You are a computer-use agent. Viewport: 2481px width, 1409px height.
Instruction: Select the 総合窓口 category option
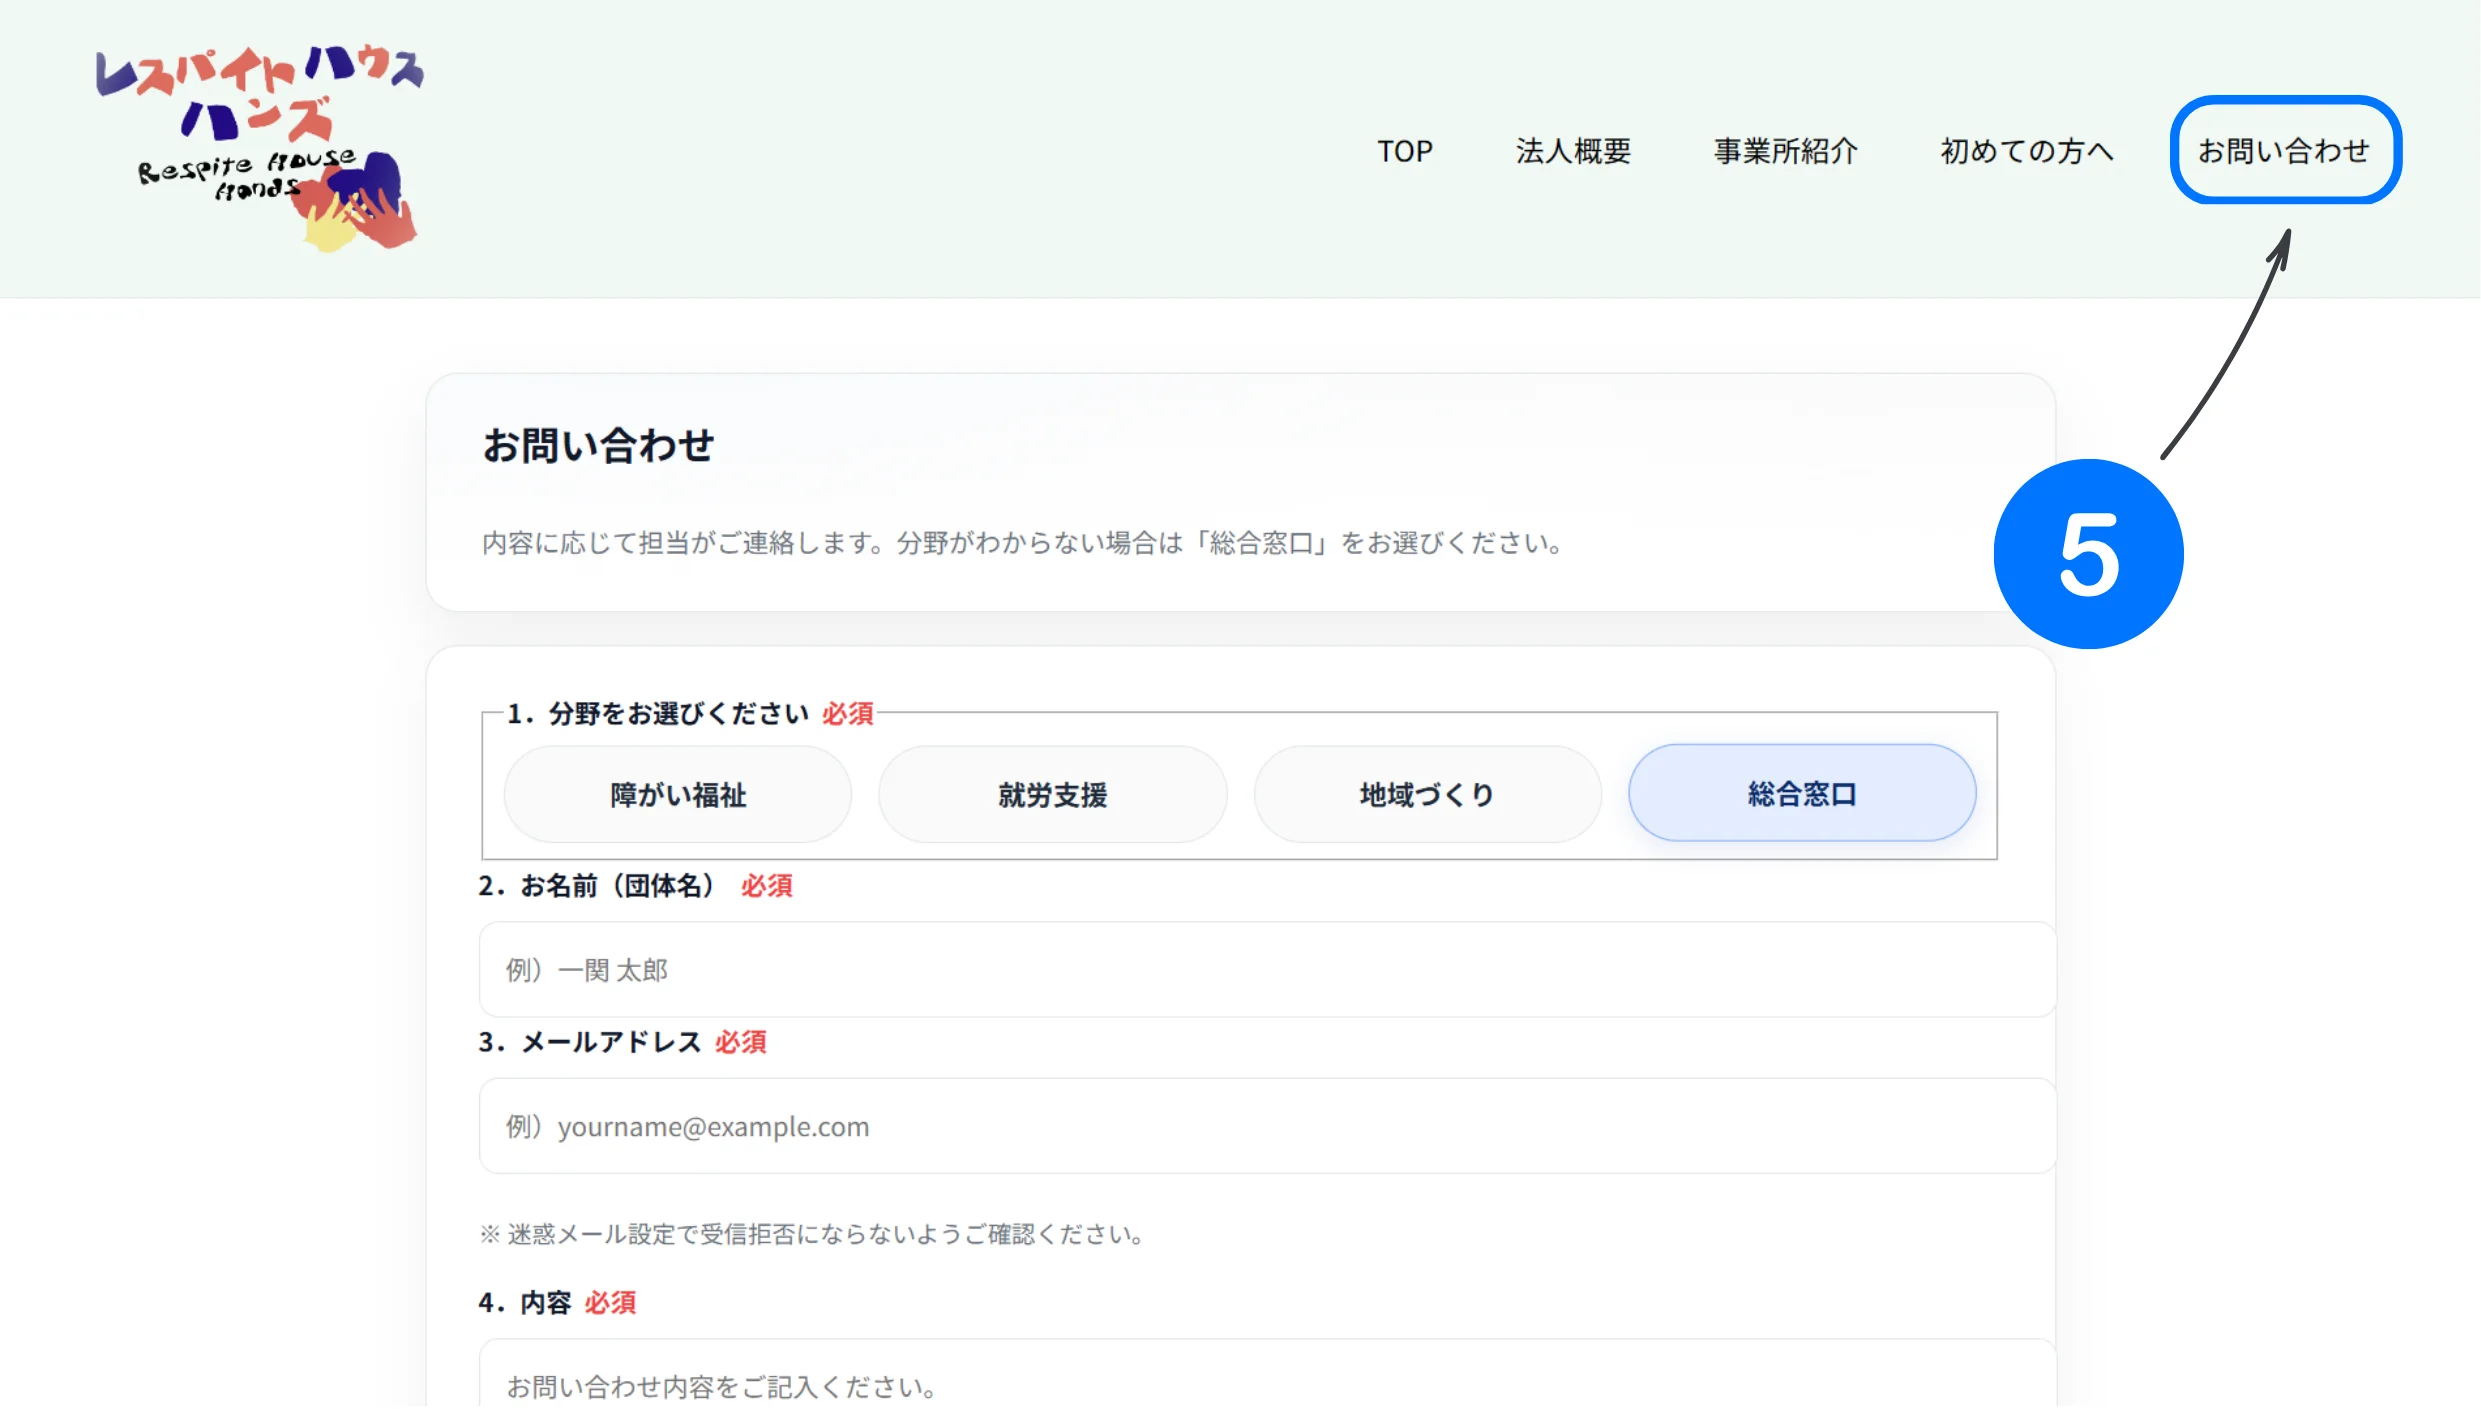coord(1802,793)
